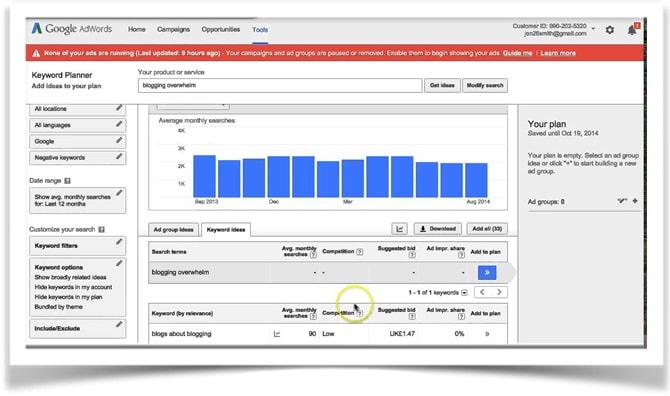Click plus icon beside Ad groups
670x396 pixels.
tap(635, 201)
